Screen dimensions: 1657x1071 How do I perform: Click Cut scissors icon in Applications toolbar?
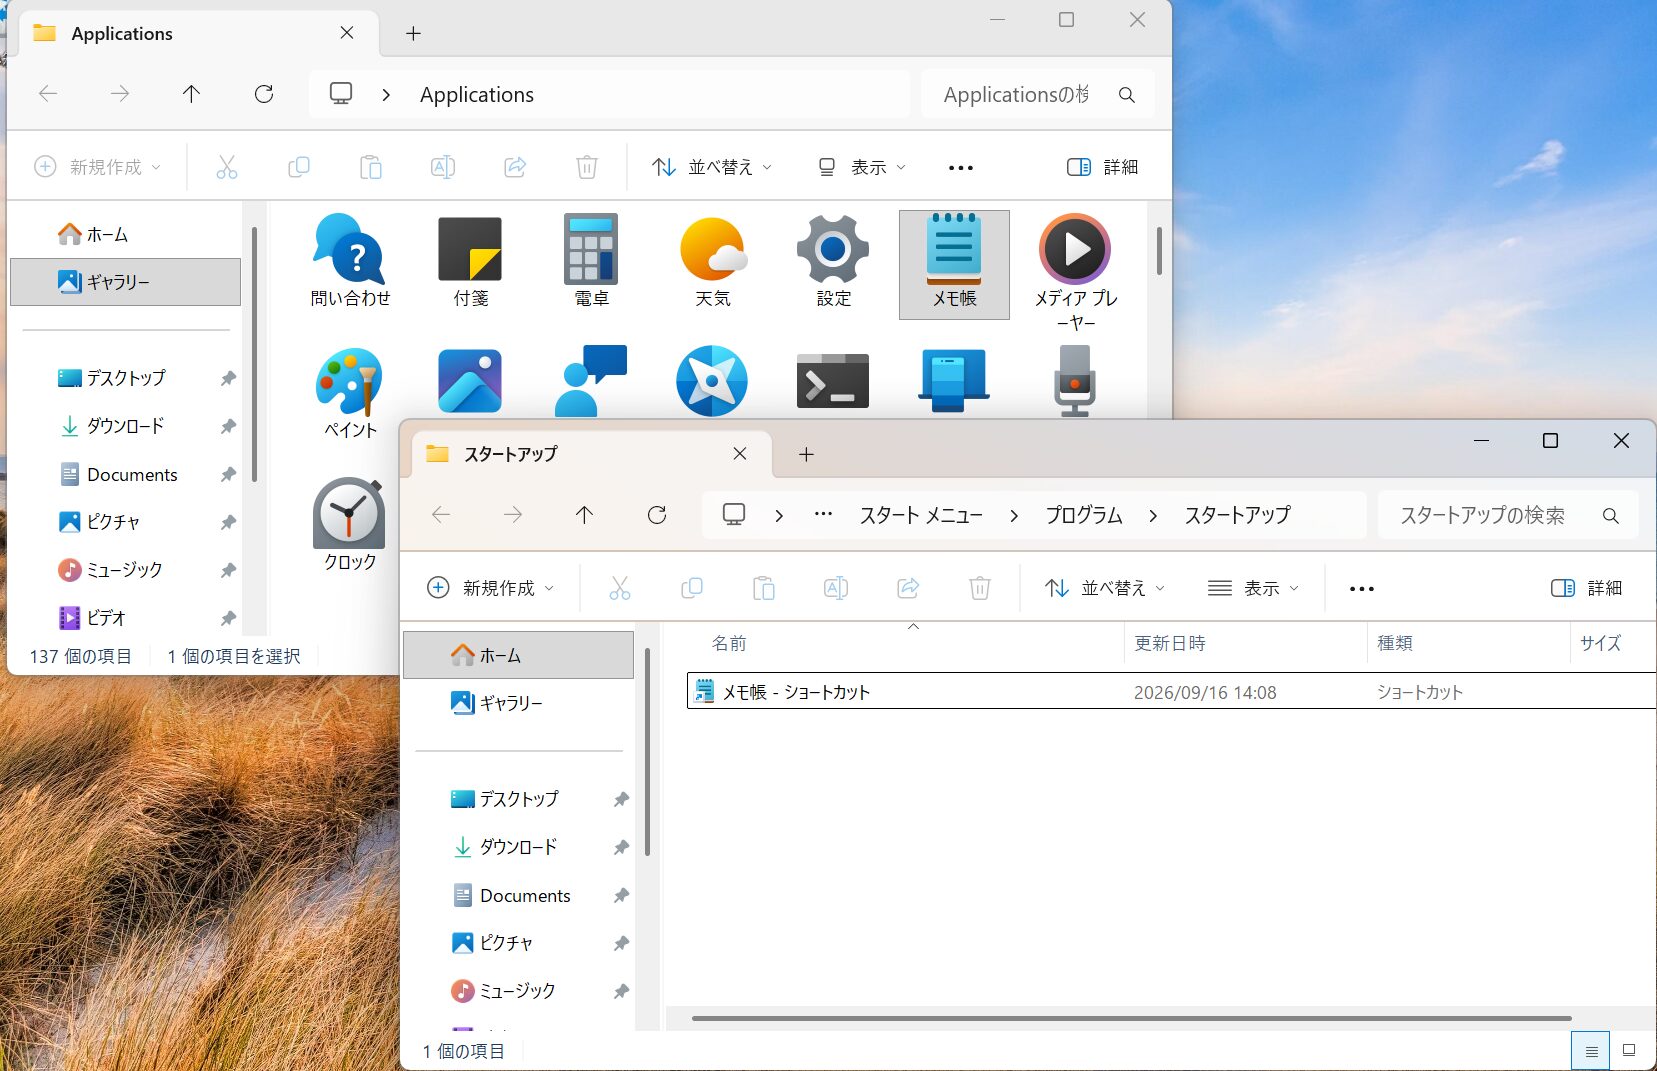227,167
